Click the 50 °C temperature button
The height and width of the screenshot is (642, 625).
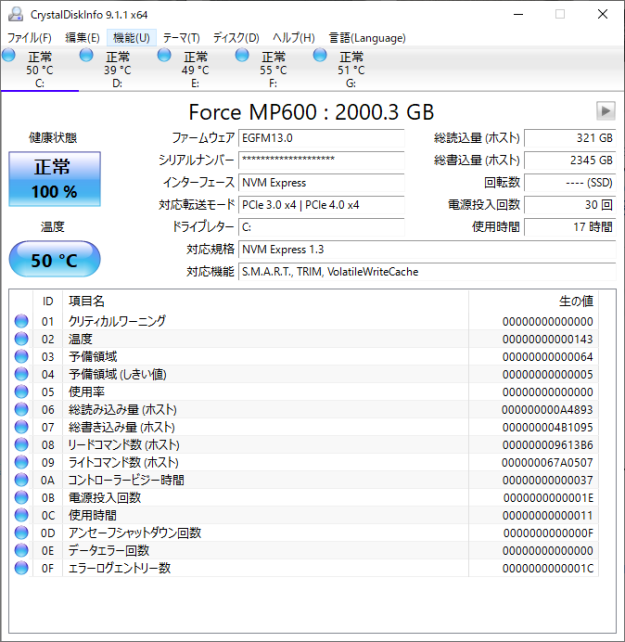[55, 260]
